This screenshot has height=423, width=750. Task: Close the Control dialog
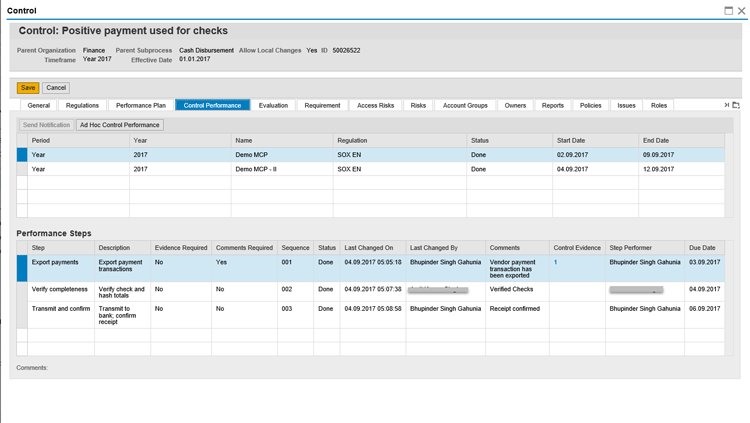[741, 11]
